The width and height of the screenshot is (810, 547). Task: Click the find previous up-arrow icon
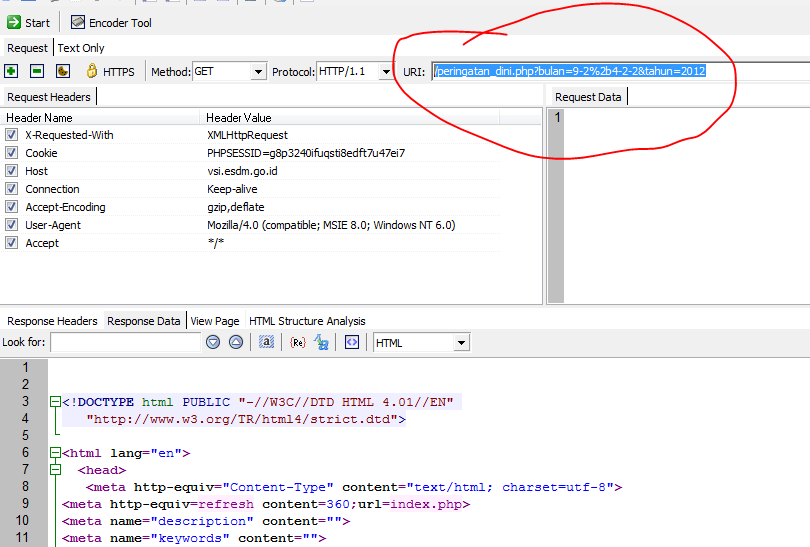click(236, 342)
